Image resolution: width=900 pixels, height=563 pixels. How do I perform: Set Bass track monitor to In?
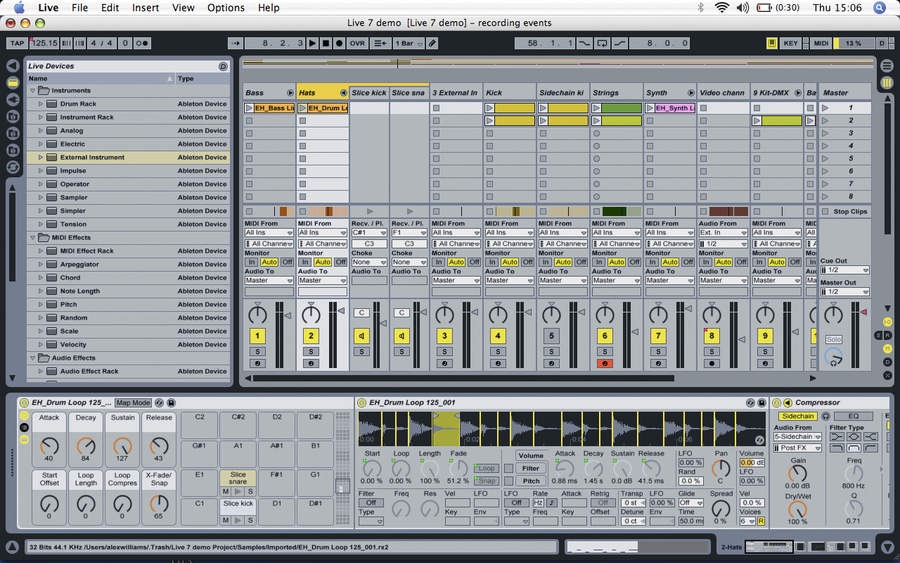point(251,262)
